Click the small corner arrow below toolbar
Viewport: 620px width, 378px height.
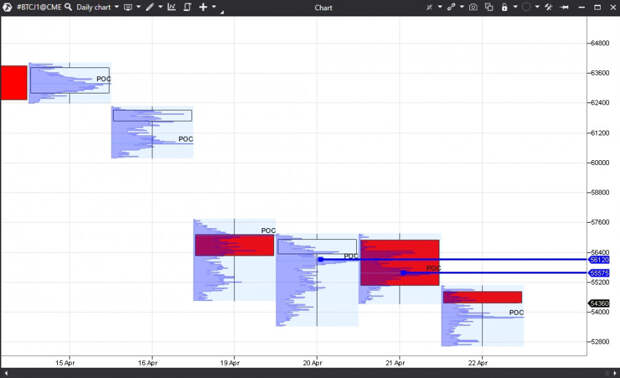click(222, 13)
